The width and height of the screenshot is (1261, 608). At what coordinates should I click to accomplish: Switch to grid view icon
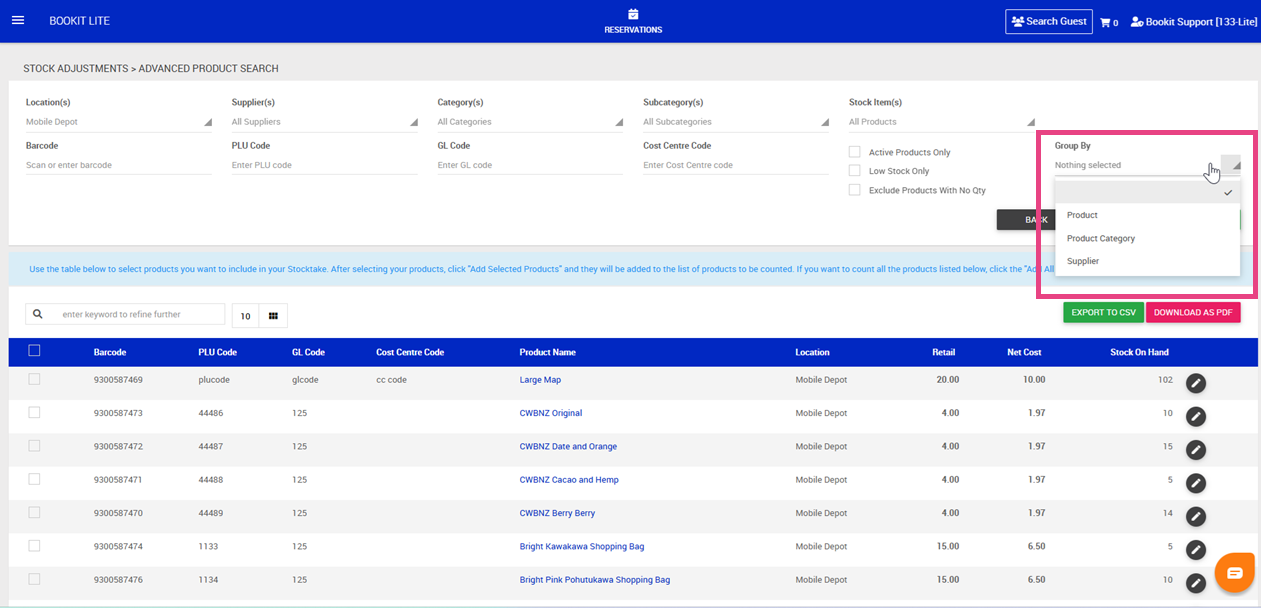pyautogui.click(x=273, y=316)
